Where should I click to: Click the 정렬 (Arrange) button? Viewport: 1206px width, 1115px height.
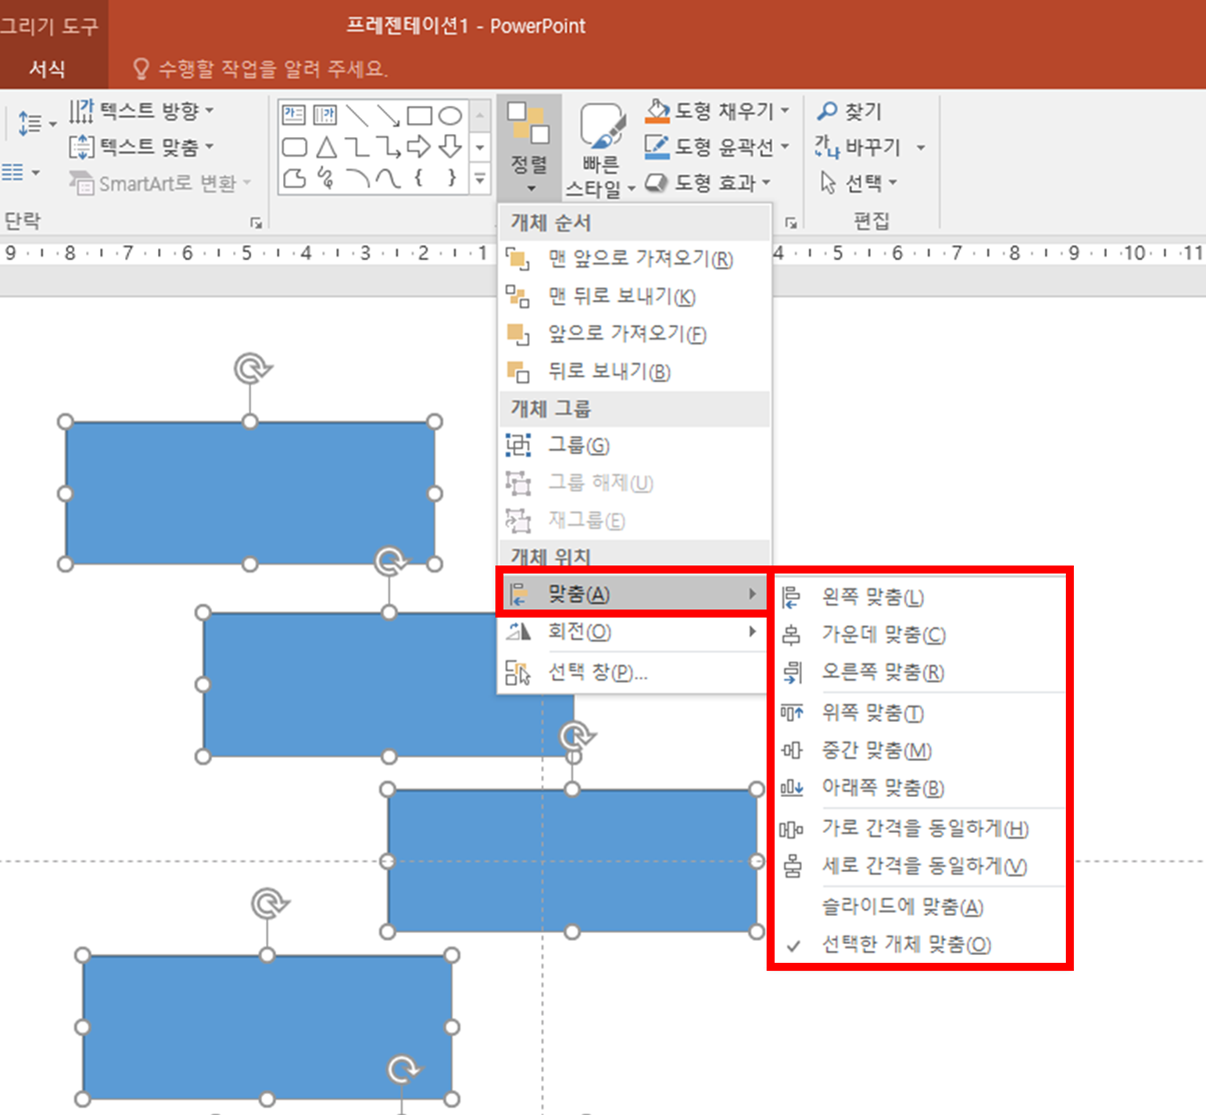pyautogui.click(x=529, y=148)
